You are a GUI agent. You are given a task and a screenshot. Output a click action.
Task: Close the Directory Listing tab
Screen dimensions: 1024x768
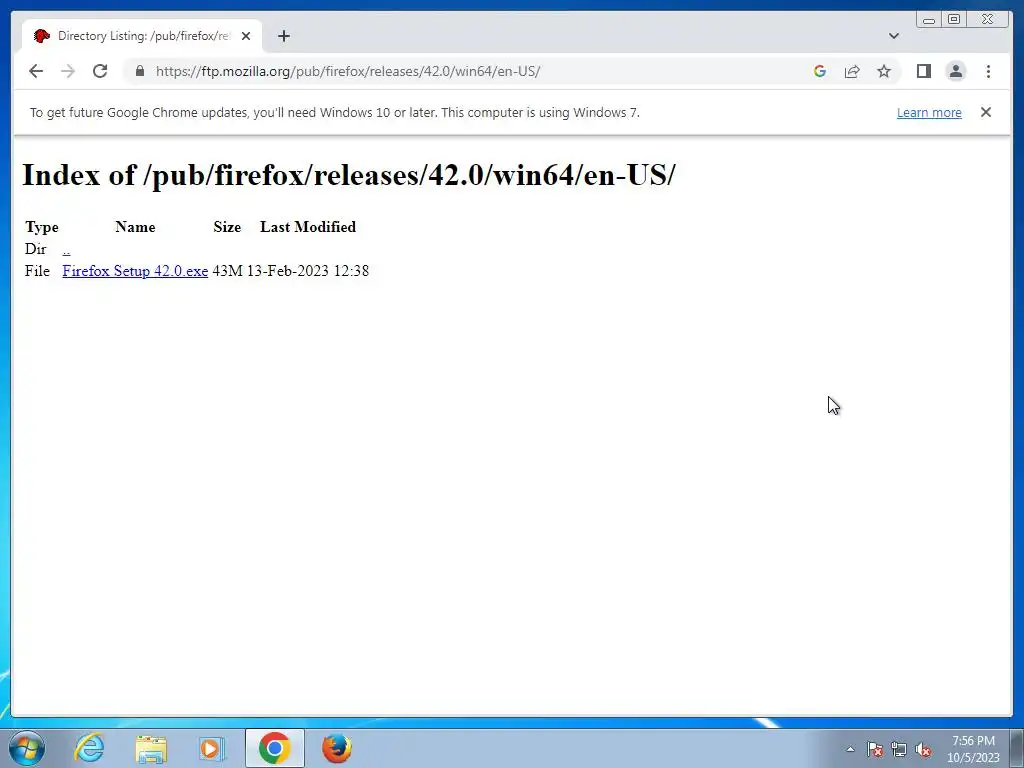[x=246, y=36]
